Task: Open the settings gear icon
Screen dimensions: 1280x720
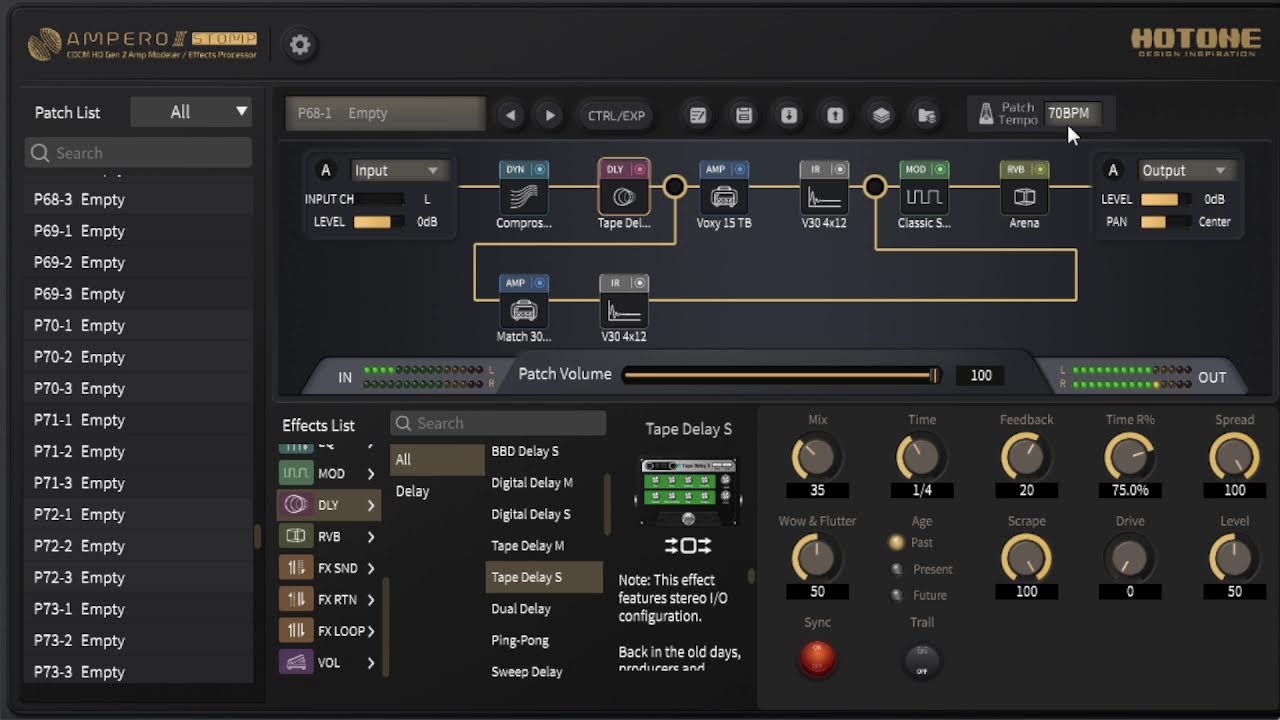Action: tap(300, 45)
